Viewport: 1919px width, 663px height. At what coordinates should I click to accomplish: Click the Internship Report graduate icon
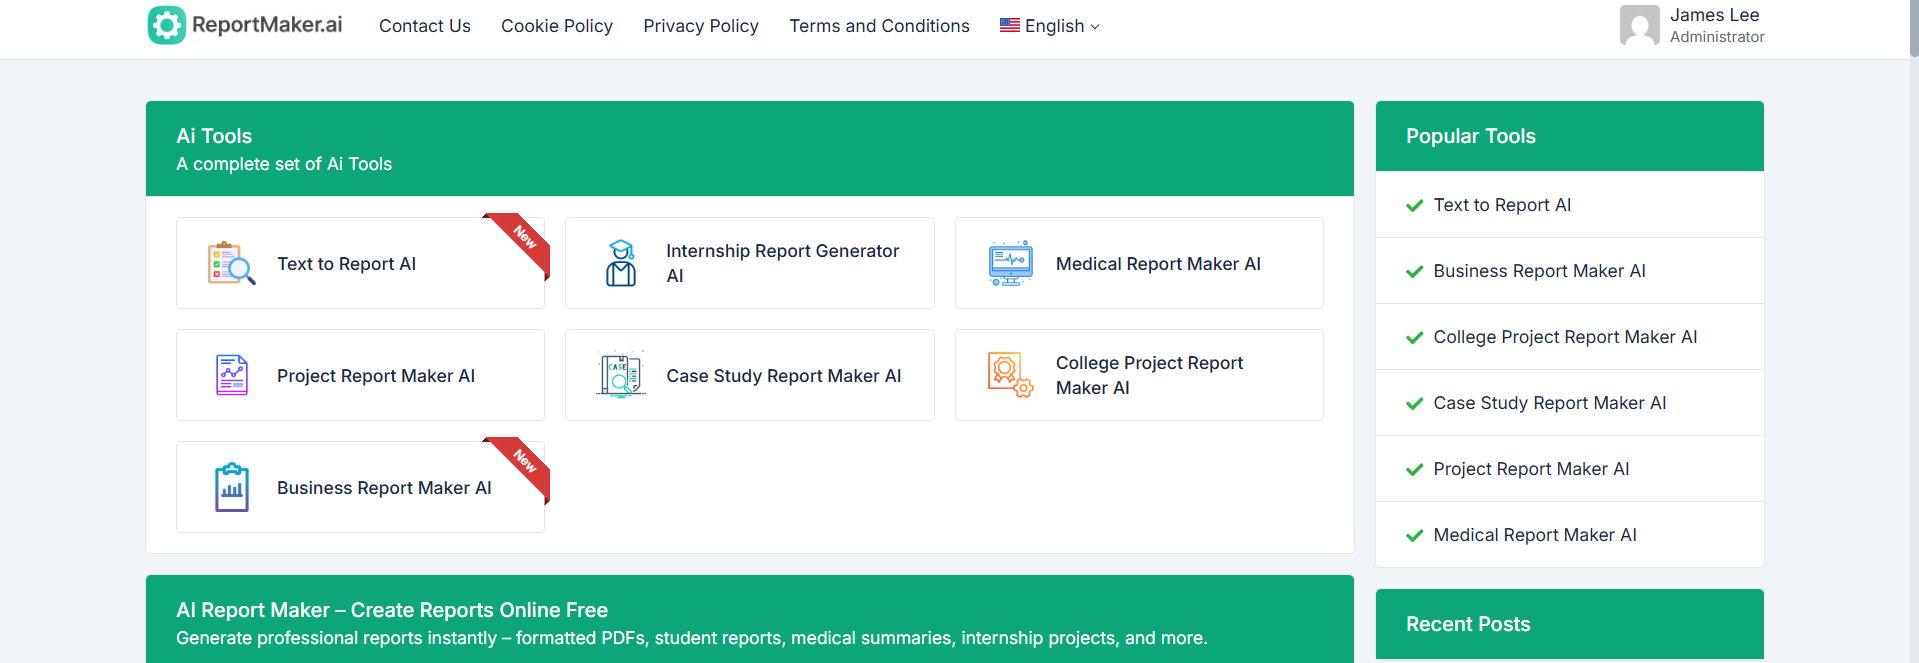click(621, 264)
